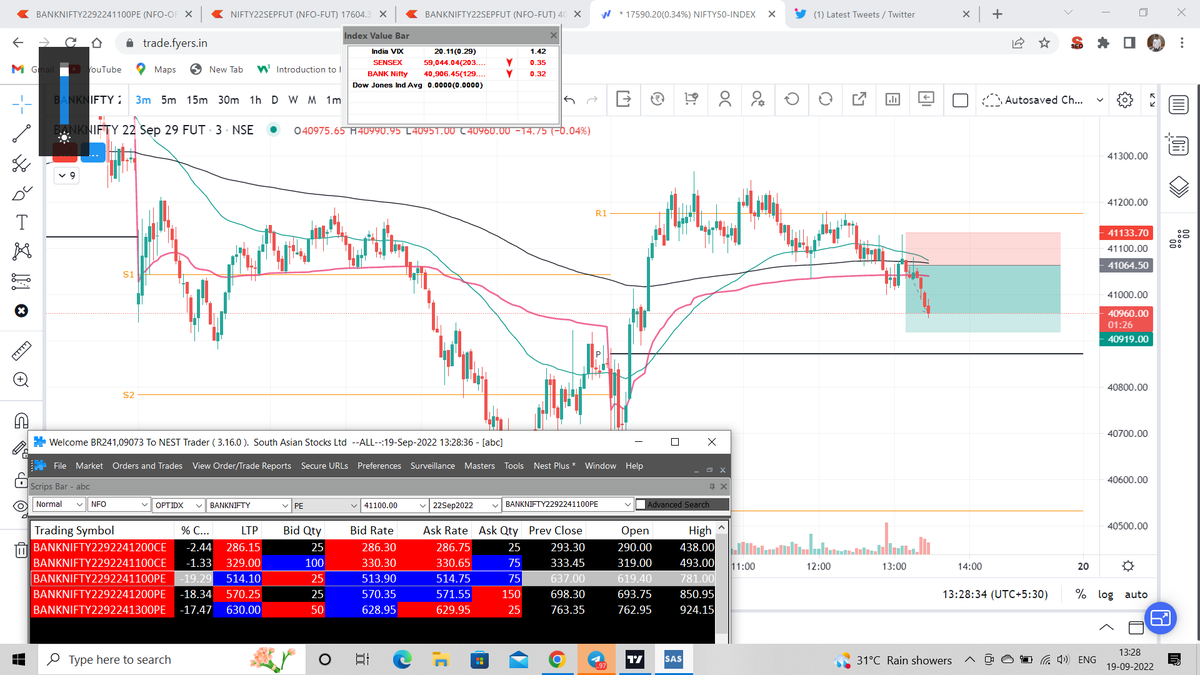Select the BANKNIFTY2292241200PE row
This screenshot has height=675, width=1200.
[x=373, y=594]
